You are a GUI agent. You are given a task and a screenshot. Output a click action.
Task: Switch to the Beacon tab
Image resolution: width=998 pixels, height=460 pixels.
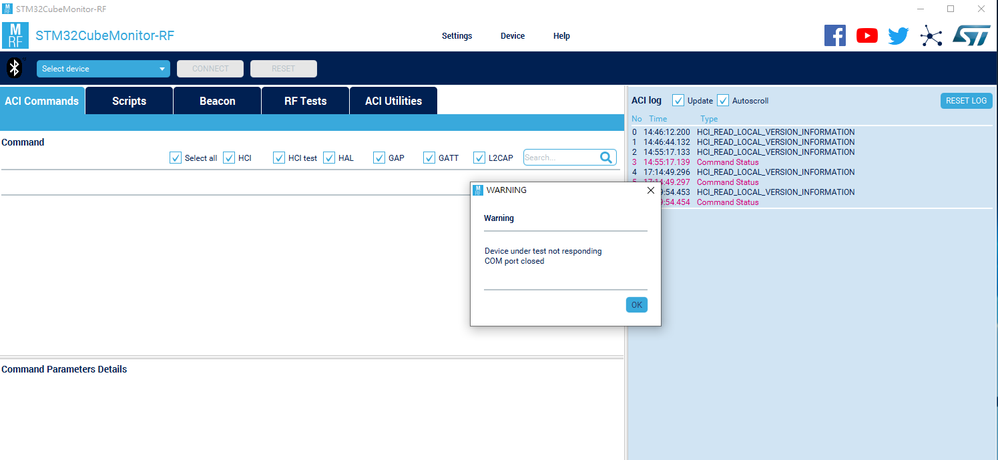[x=217, y=101]
